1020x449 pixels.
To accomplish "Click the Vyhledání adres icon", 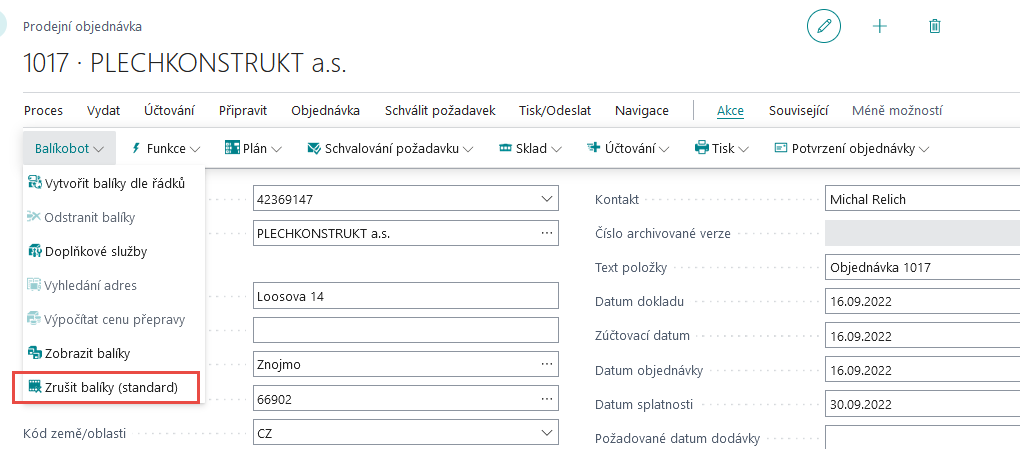I will 34,285.
